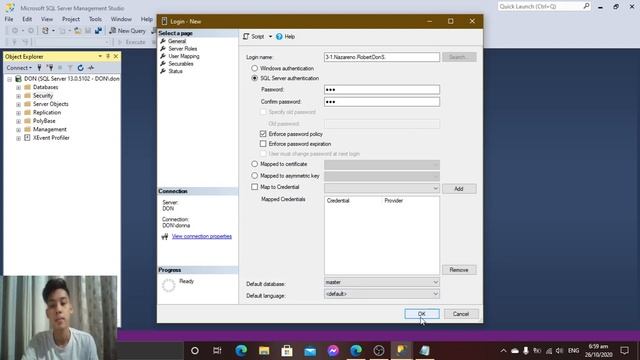Select SQL Server authentication radio button

pyautogui.click(x=254, y=78)
